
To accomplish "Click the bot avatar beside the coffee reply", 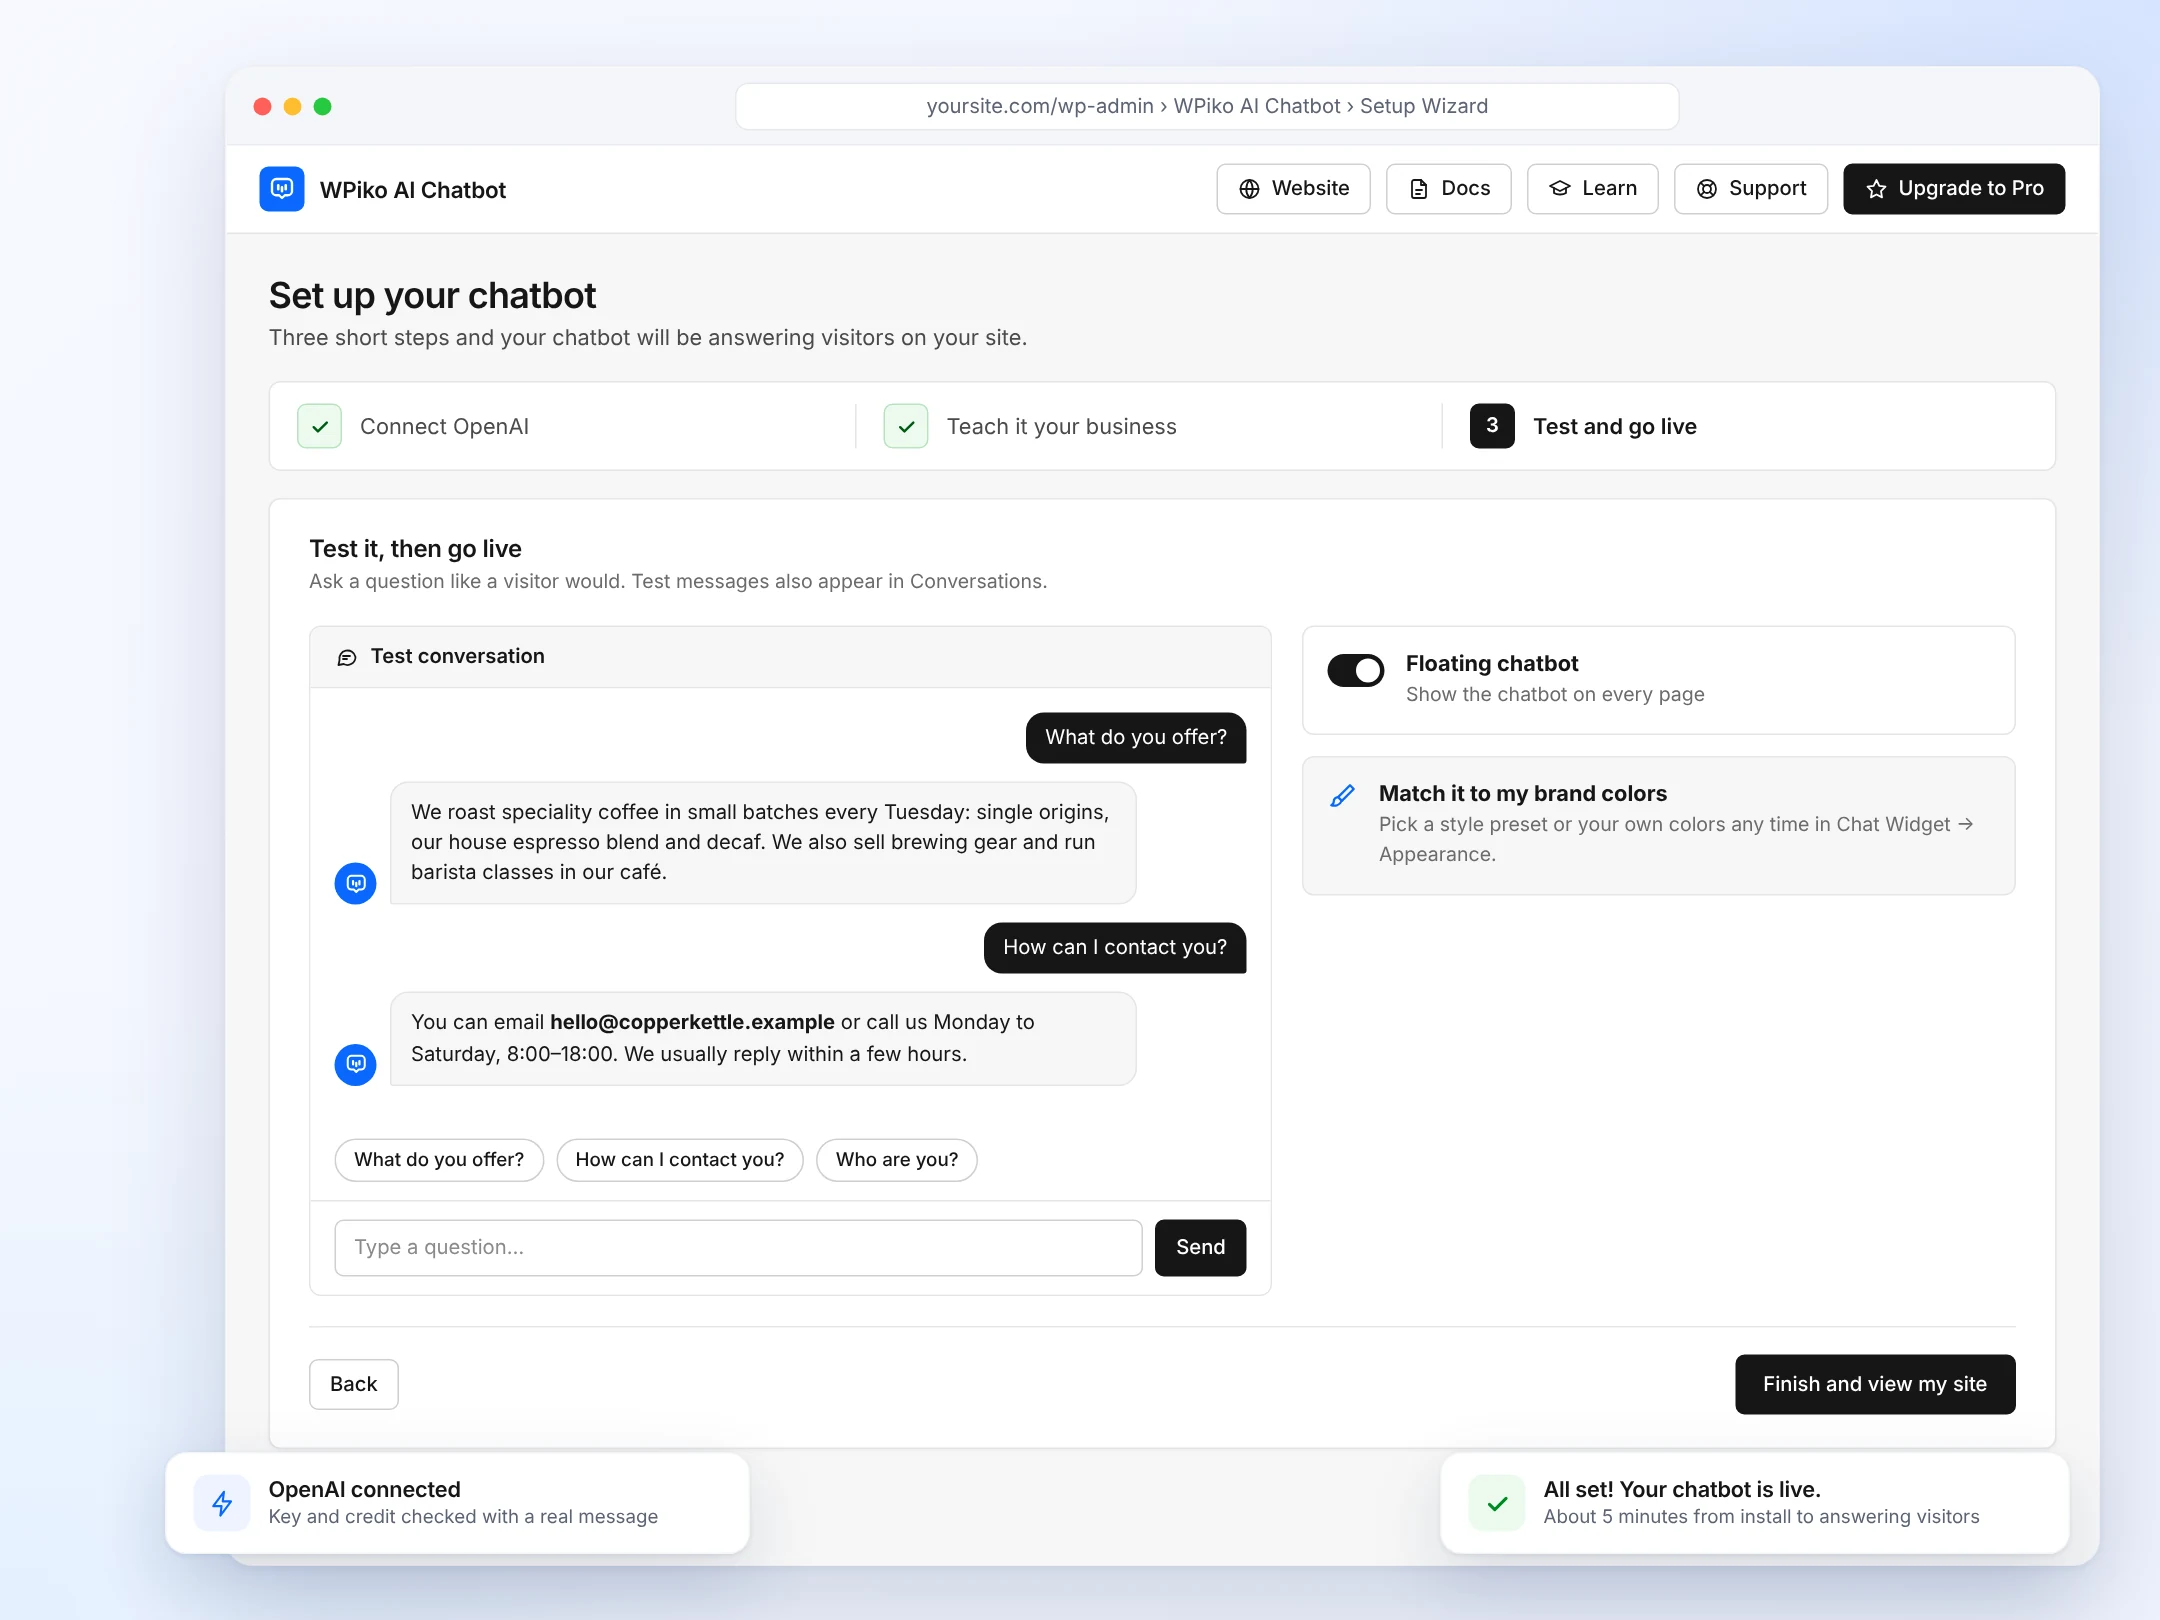I will point(355,883).
